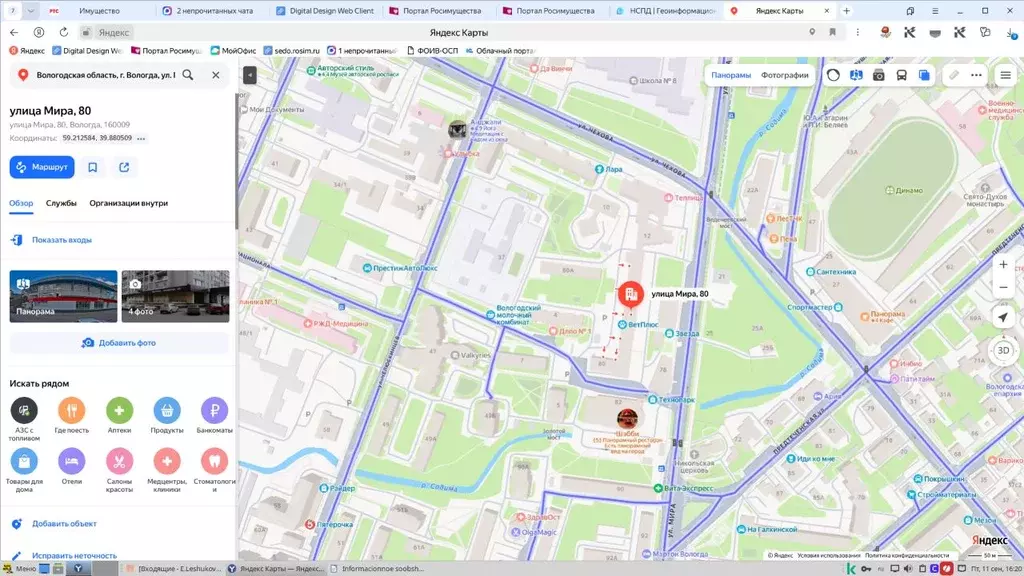Screen dimensions: 1024x576
Task: Toggle the traffic layer circle icon
Action: coord(833,75)
